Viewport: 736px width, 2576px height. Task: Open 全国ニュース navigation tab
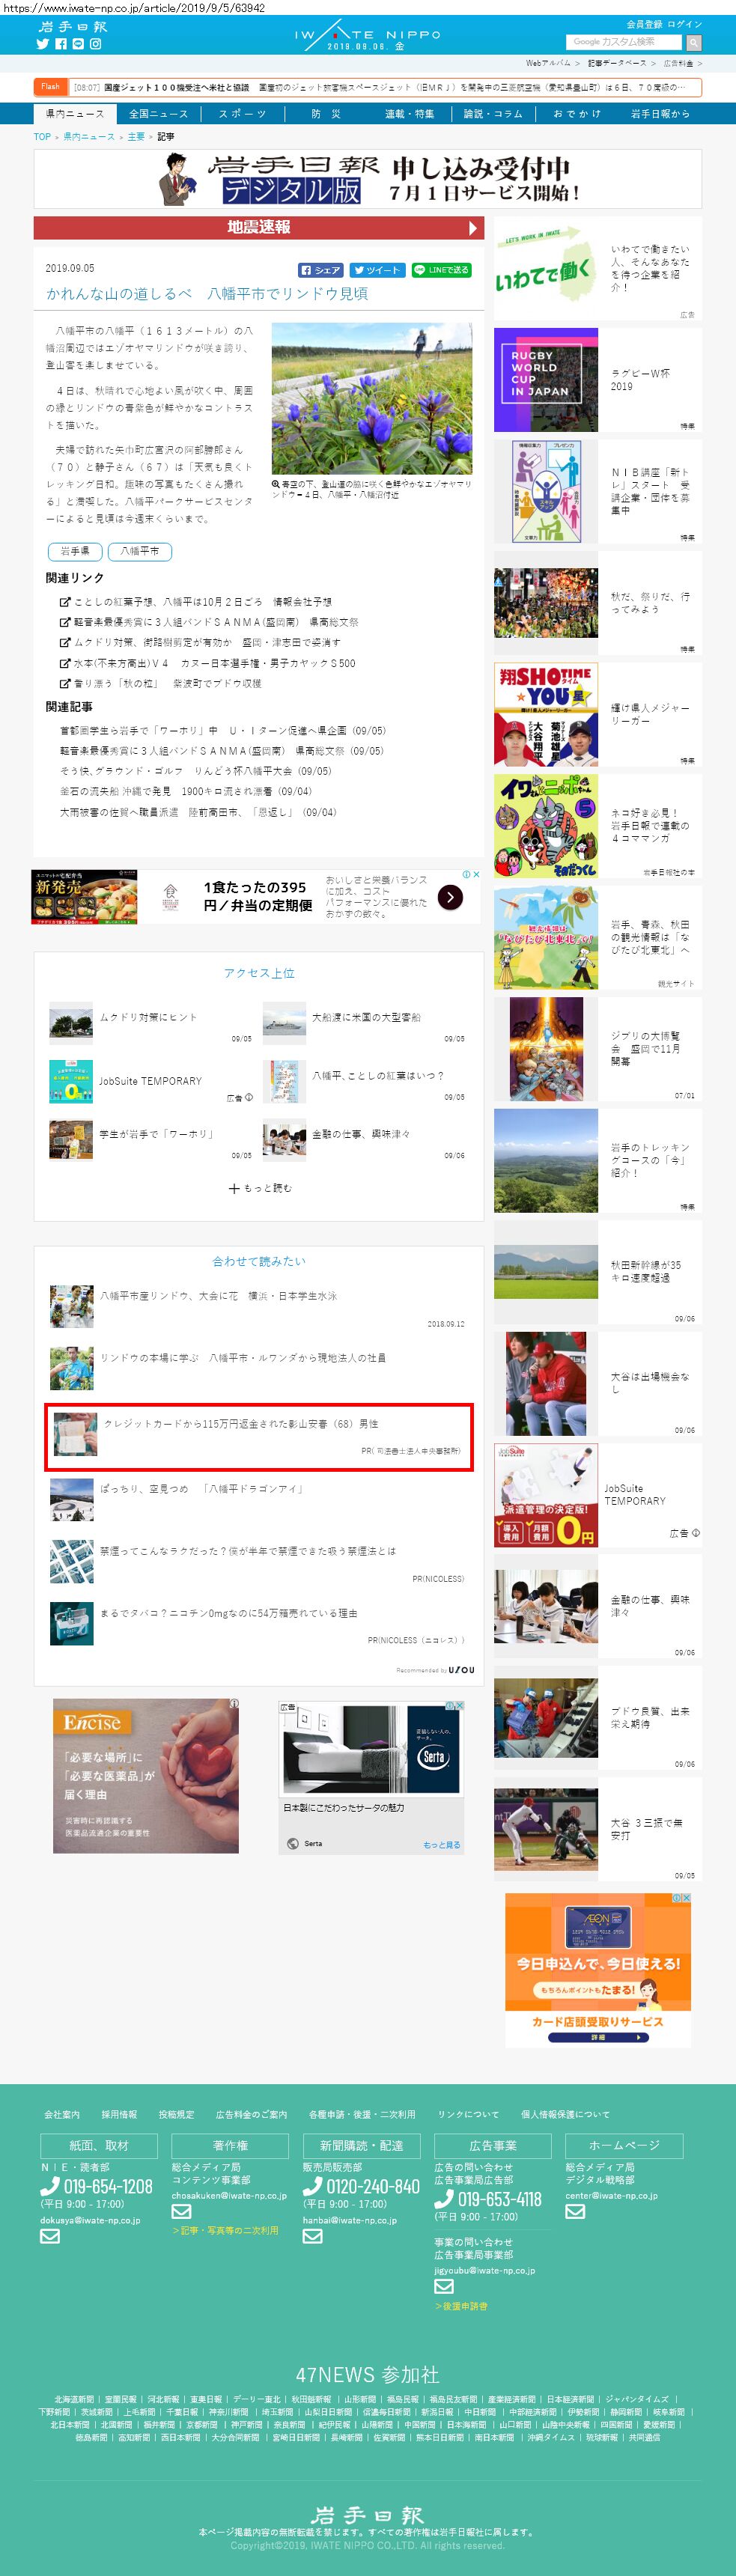tap(159, 114)
